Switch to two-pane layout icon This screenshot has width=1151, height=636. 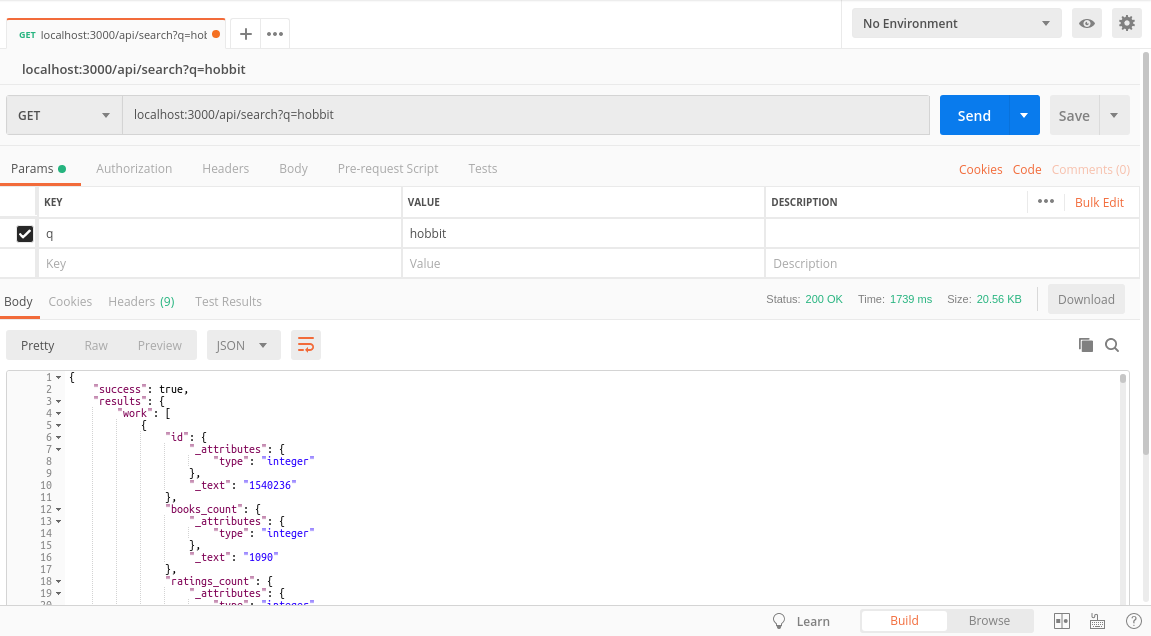point(1061,621)
